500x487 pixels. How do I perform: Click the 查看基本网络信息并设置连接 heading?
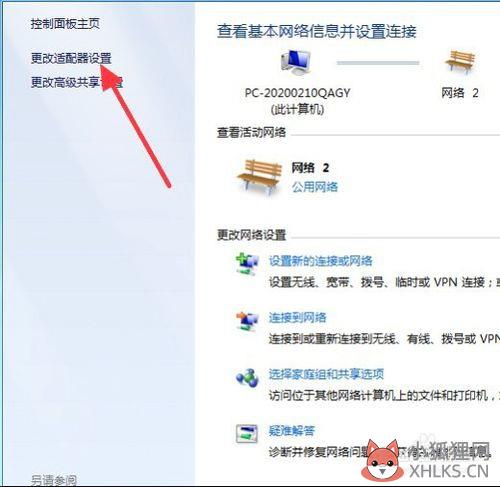pyautogui.click(x=317, y=31)
